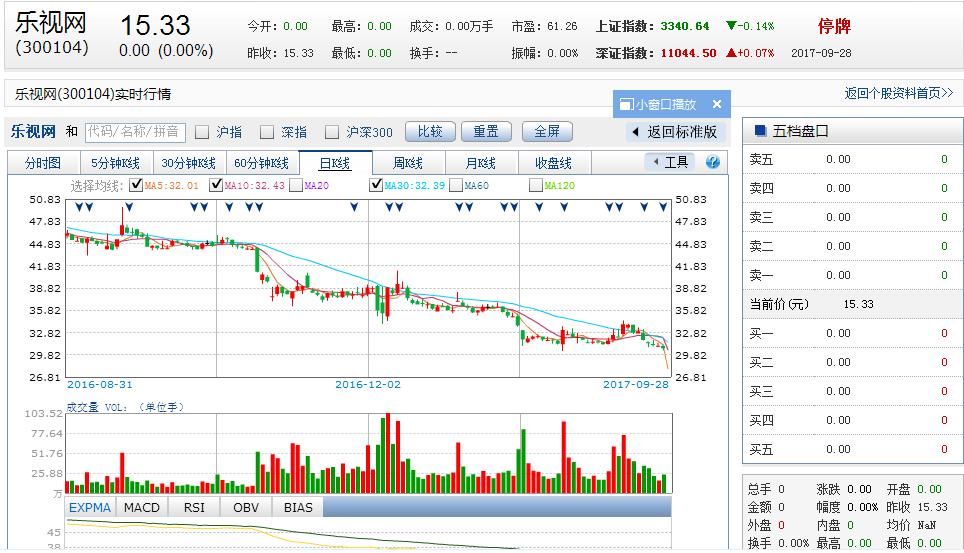The height and width of the screenshot is (553, 964).
Task: Click the 2016-12-02 date label
Action: 368,384
